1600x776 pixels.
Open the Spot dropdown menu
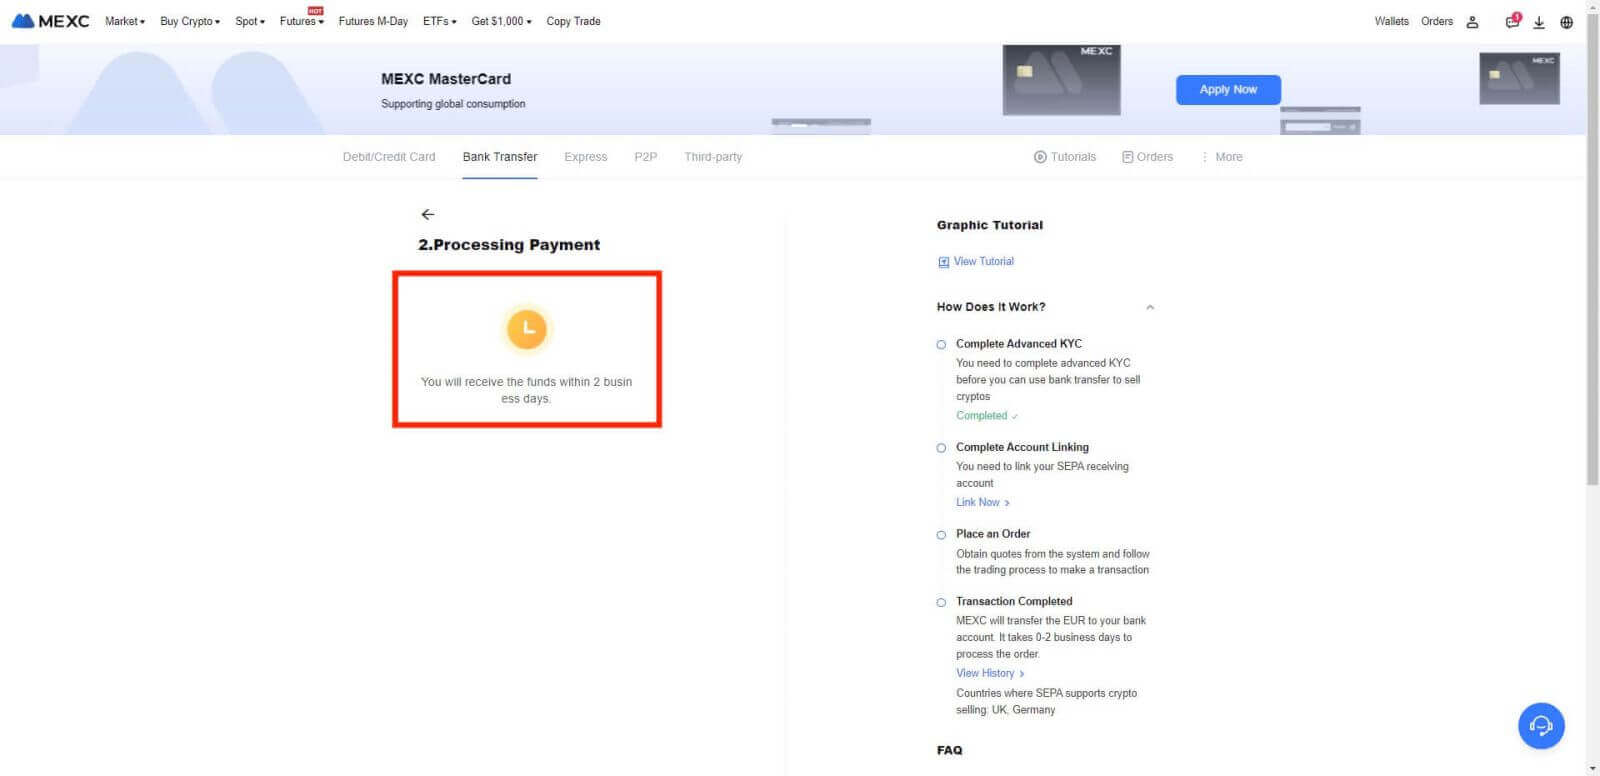point(250,21)
